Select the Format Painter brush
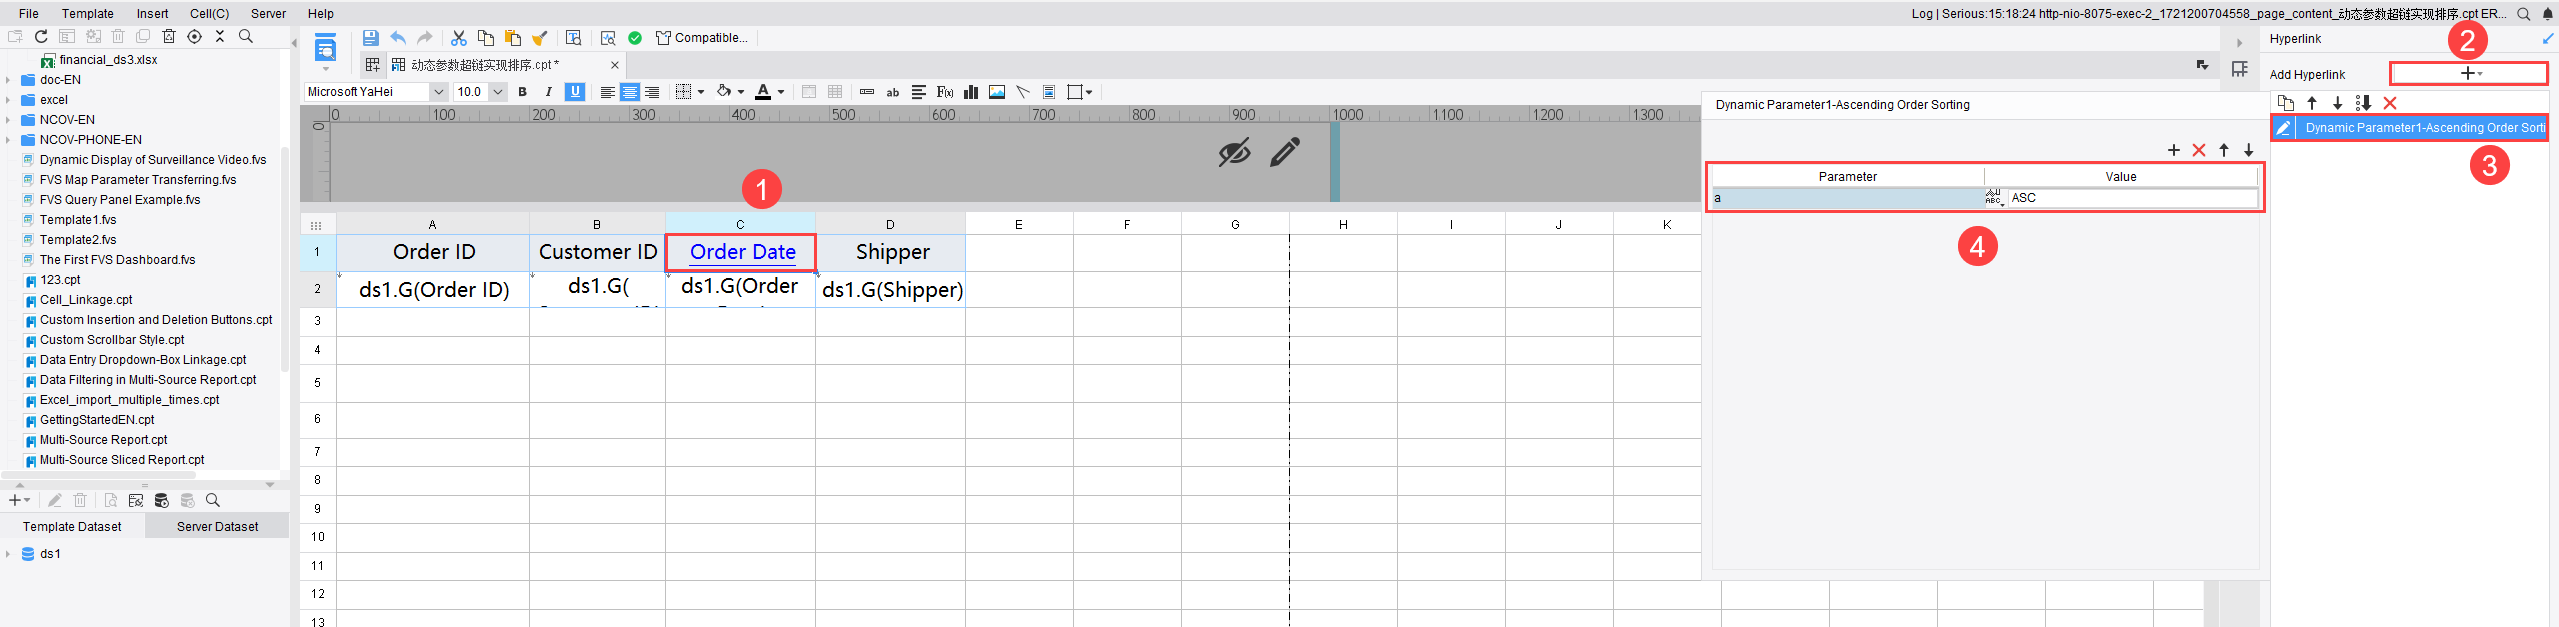The height and width of the screenshot is (627, 2559). pyautogui.click(x=540, y=38)
